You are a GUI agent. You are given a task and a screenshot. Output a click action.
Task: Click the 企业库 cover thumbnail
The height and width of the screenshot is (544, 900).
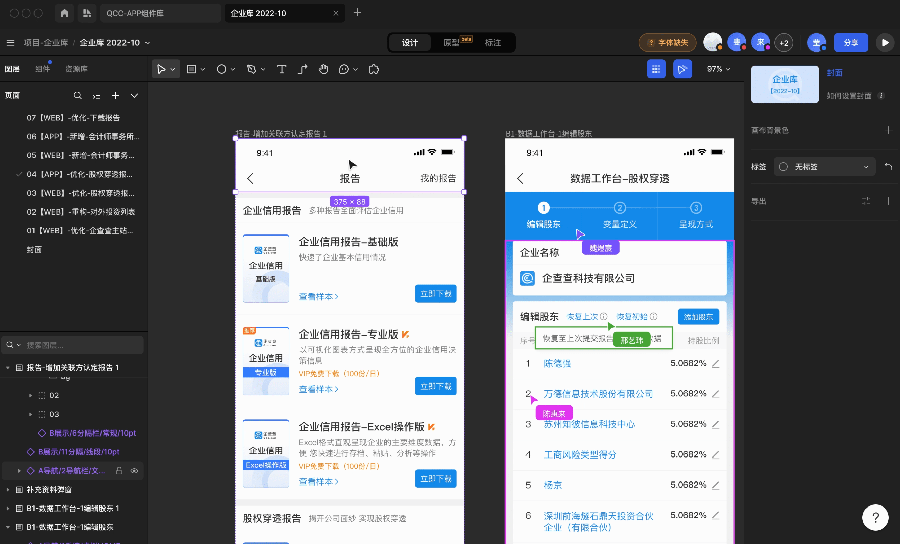click(784, 84)
